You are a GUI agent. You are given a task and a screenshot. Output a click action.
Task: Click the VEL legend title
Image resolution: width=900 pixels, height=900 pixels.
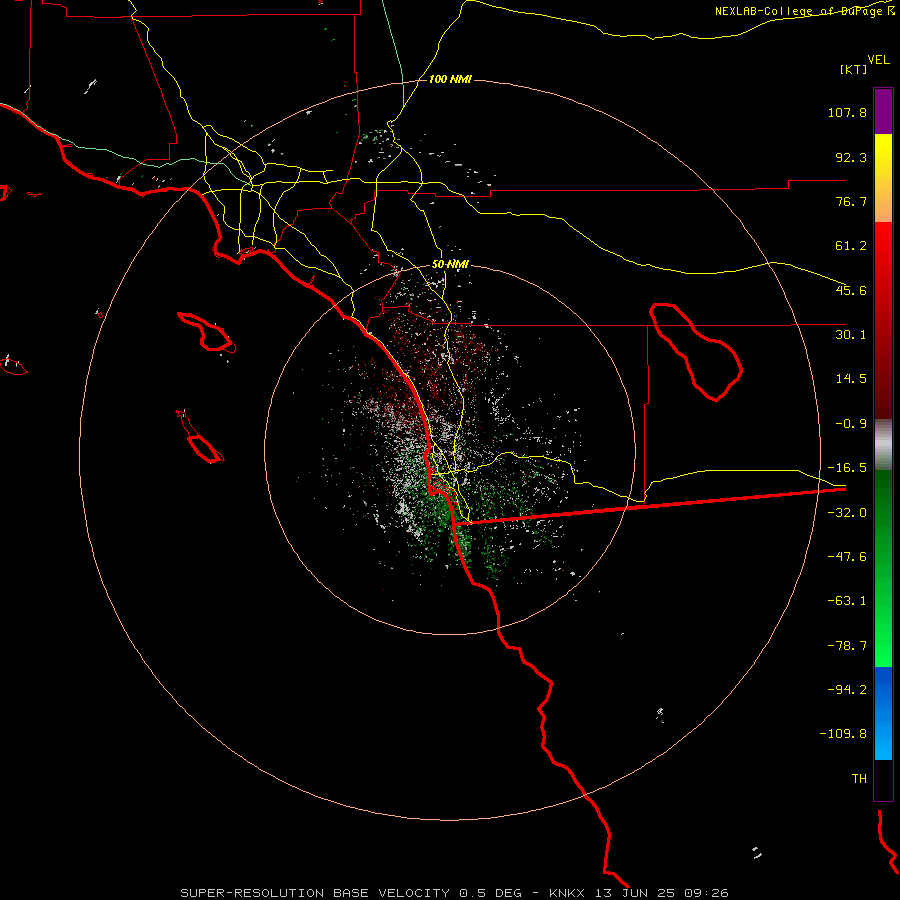878,60
